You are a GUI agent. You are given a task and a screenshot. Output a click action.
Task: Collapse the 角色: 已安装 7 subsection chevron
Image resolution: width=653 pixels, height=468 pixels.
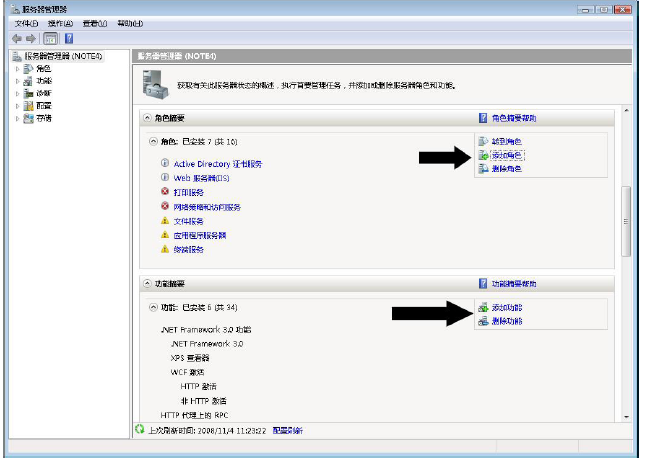pos(153,142)
